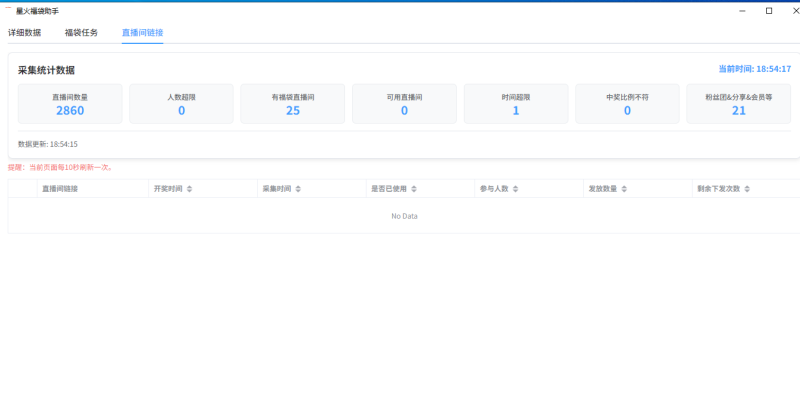
Task: Click the 直播间数量 statistic card
Action: coord(70,104)
